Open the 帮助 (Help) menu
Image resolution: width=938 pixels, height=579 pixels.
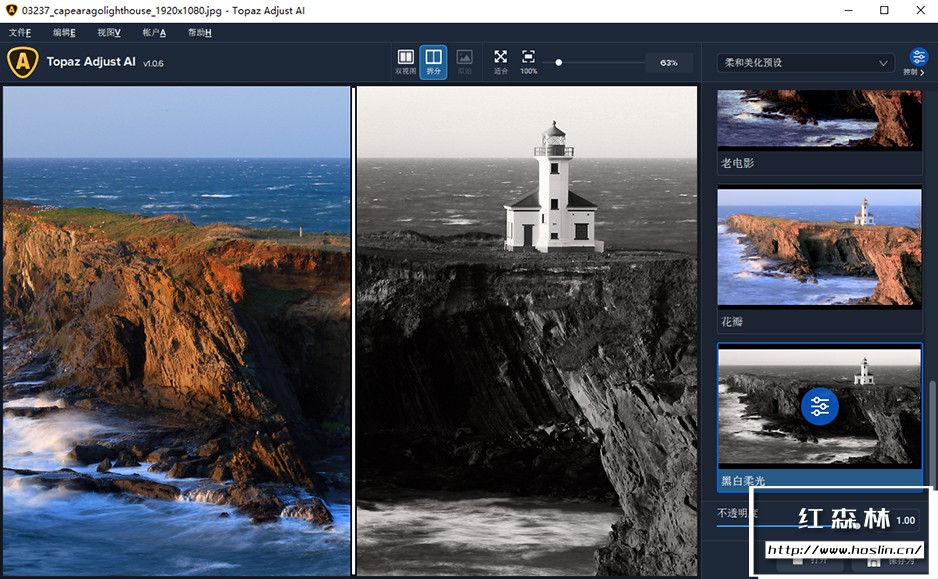click(x=199, y=33)
